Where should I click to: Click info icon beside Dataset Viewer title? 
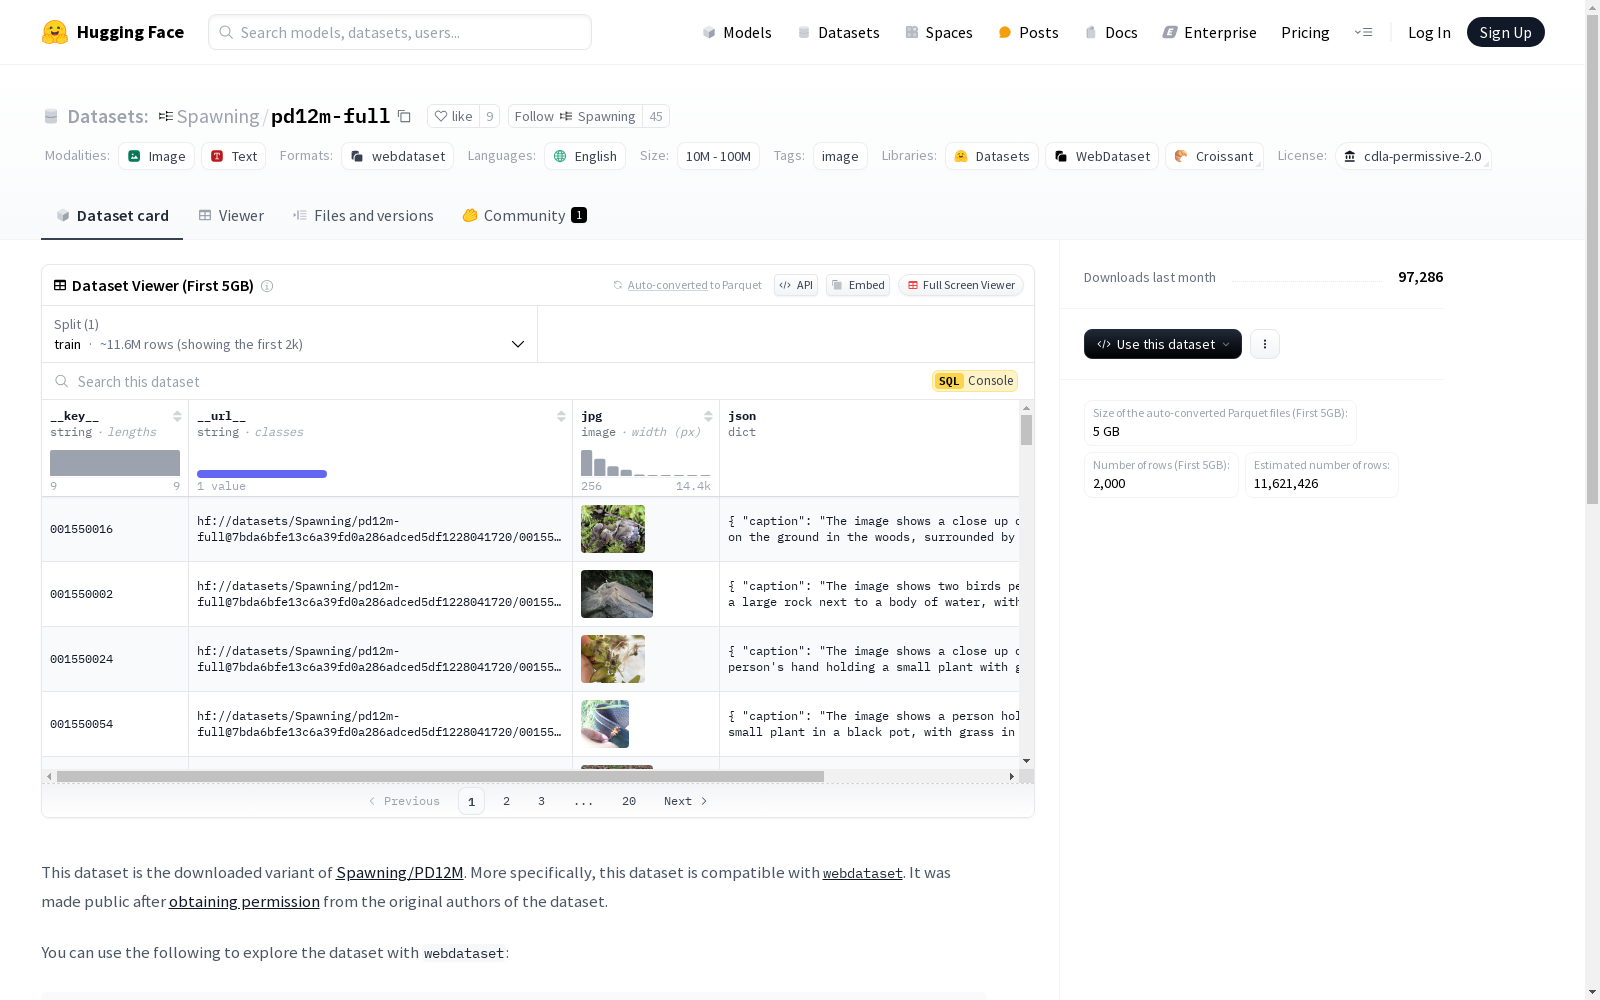pyautogui.click(x=267, y=286)
